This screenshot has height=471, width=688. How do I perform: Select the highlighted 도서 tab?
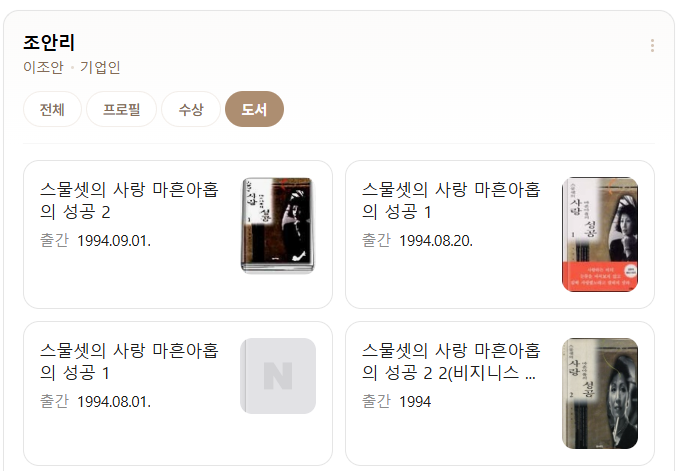[254, 109]
